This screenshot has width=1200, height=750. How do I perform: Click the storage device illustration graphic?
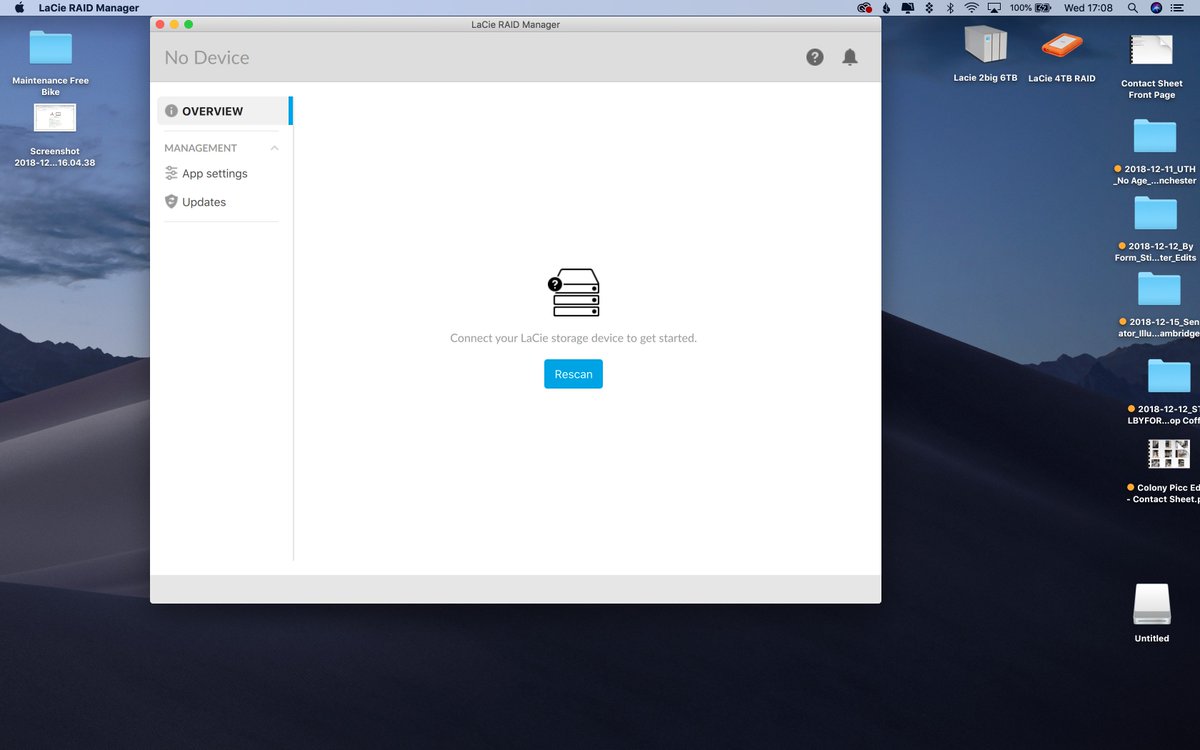click(x=572, y=292)
